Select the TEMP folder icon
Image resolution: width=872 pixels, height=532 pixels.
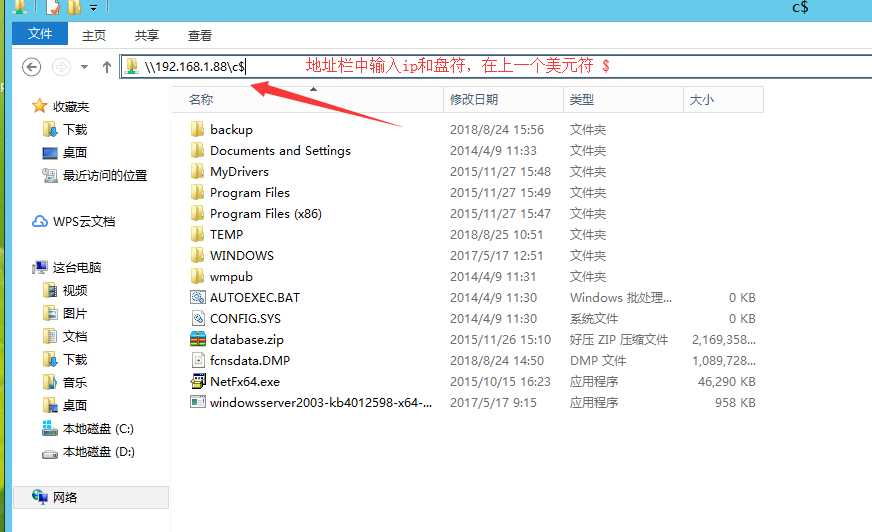(197, 234)
